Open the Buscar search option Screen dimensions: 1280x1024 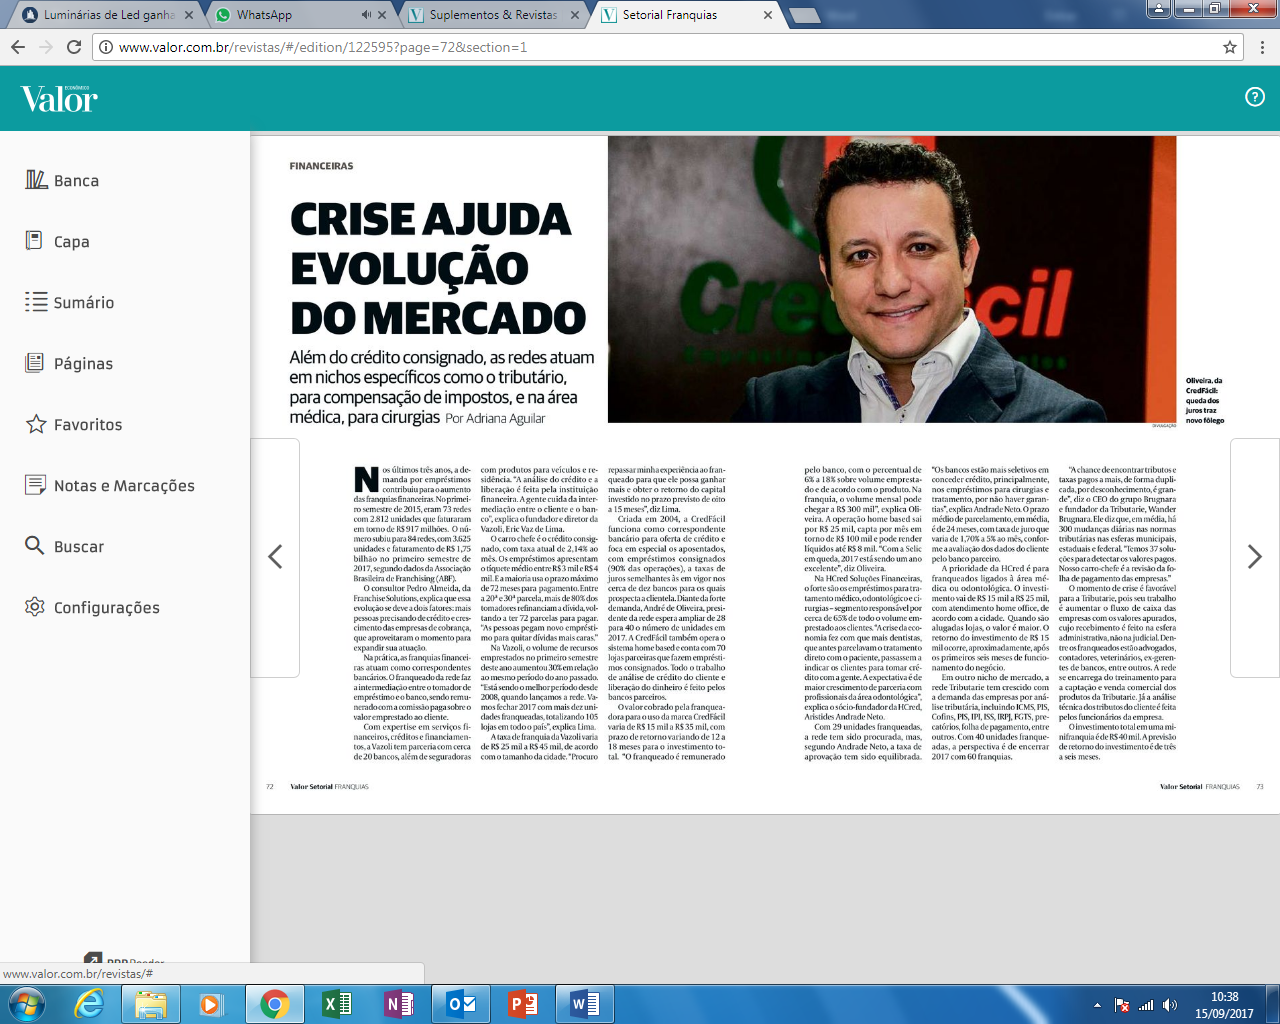[65, 546]
